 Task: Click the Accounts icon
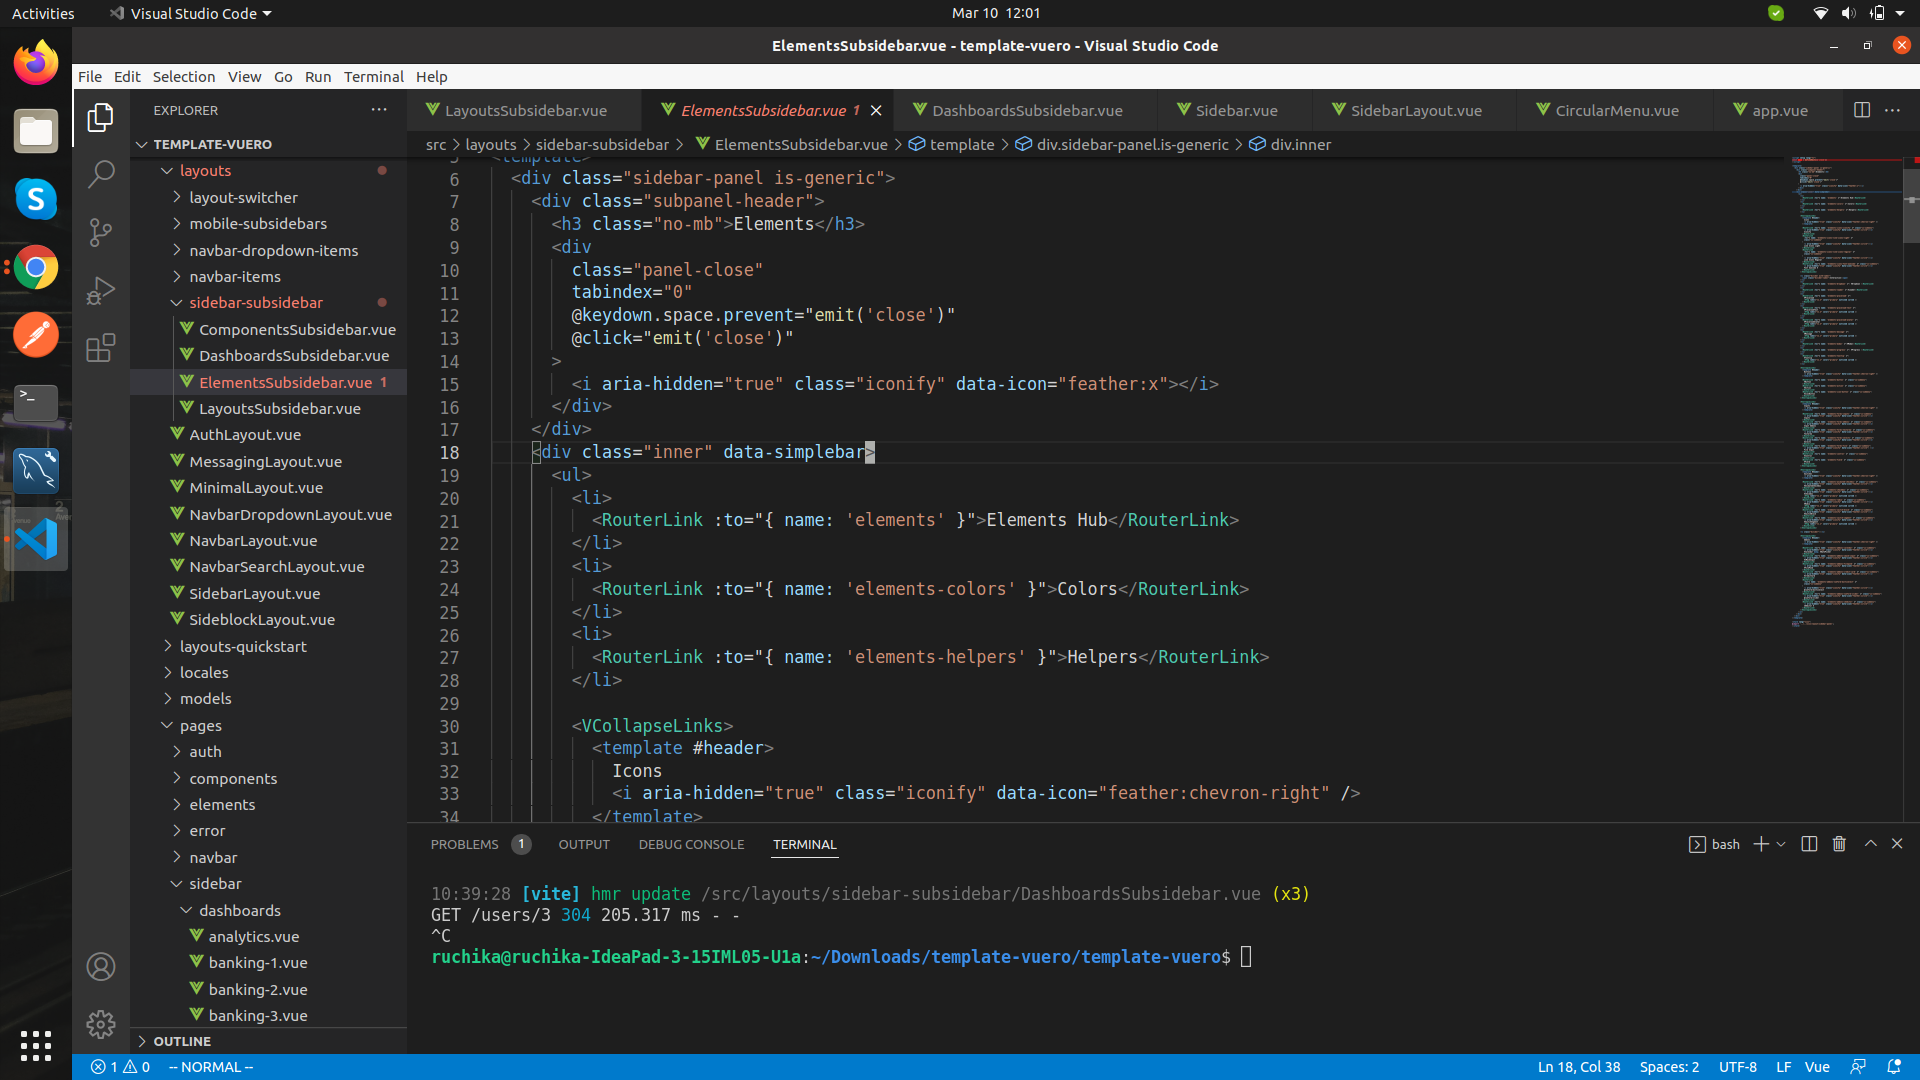point(101,966)
